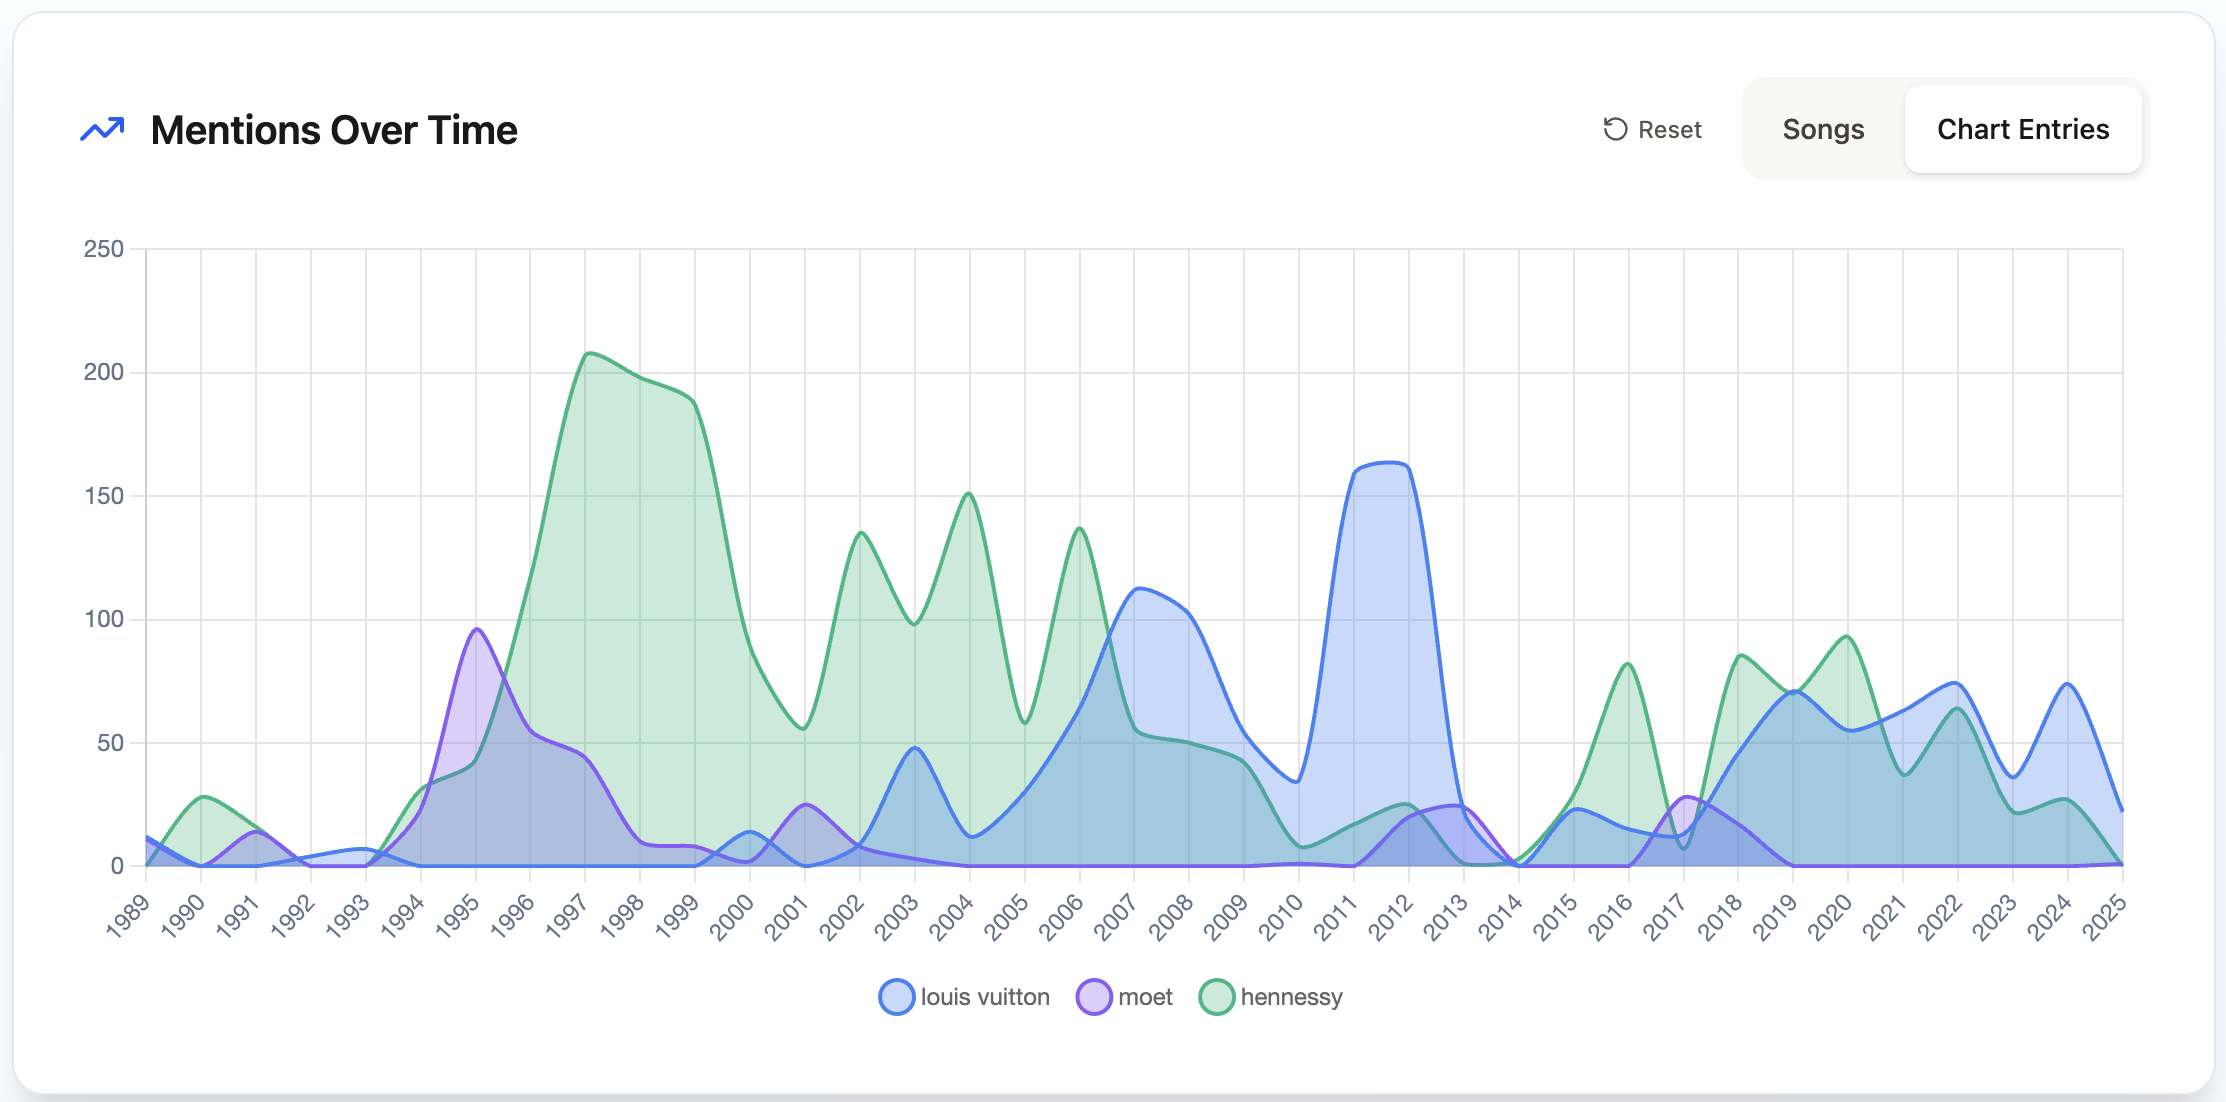Click the Reset button label
This screenshot has width=2226, height=1102.
[1669, 130]
